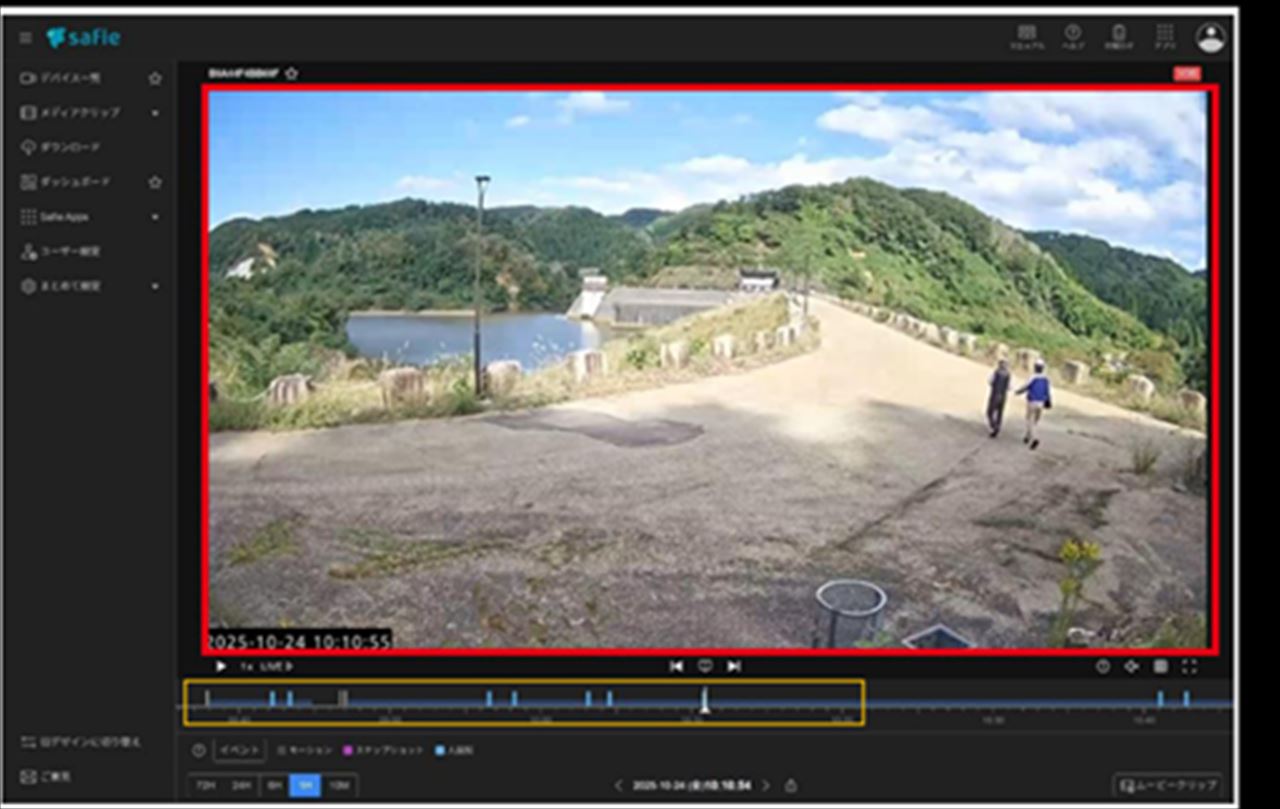Expand the Safie Apps sidebar section
Image resolution: width=1280 pixels, height=809 pixels.
[155, 217]
